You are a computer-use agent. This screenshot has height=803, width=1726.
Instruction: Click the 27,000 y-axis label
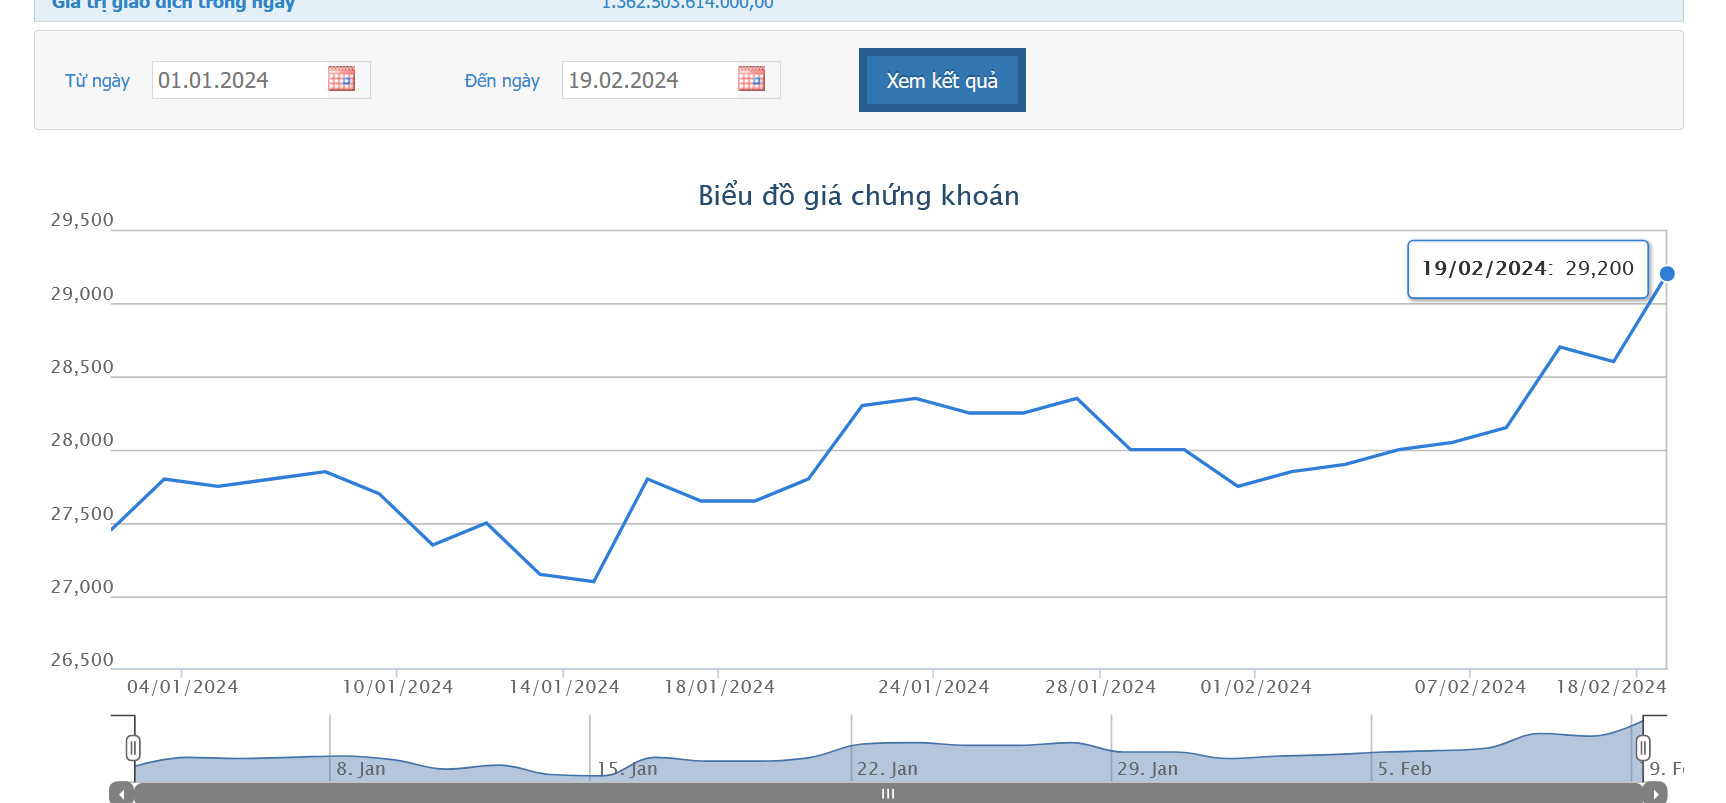pyautogui.click(x=82, y=587)
